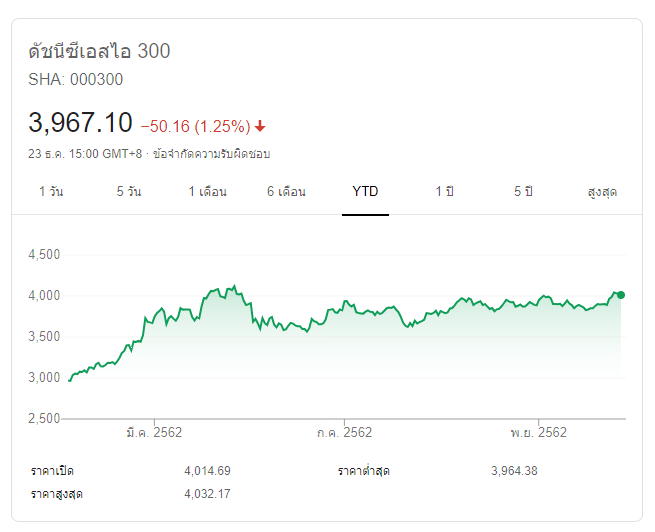Select the สูงสุด max range tab
The width and height of the screenshot is (655, 532).
click(x=602, y=191)
